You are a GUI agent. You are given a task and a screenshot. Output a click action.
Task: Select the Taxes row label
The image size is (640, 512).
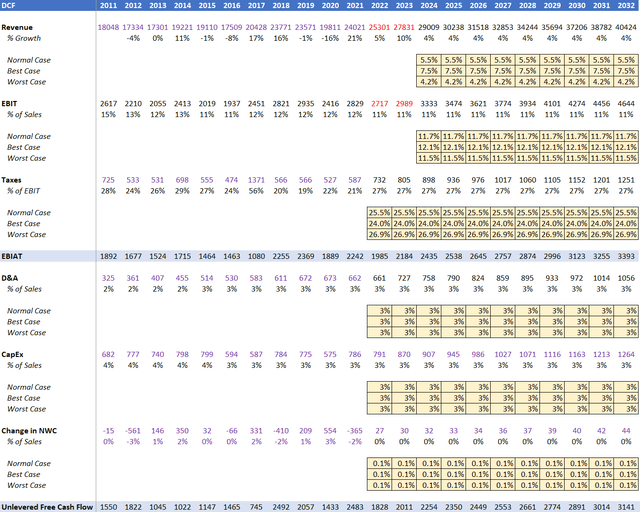11,180
